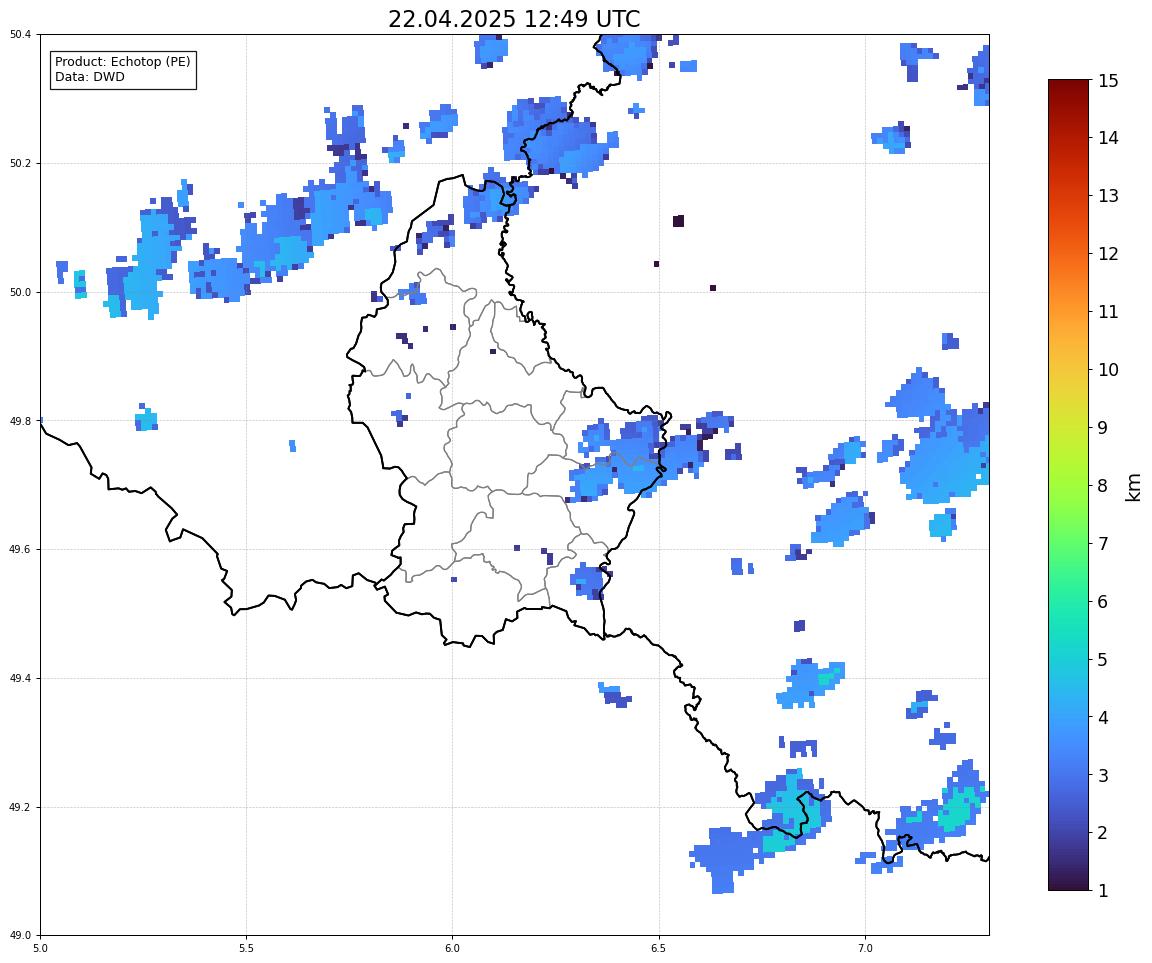Click the dark purple colorbar bottom
The height and width of the screenshot is (963, 1152).
click(x=1068, y=884)
